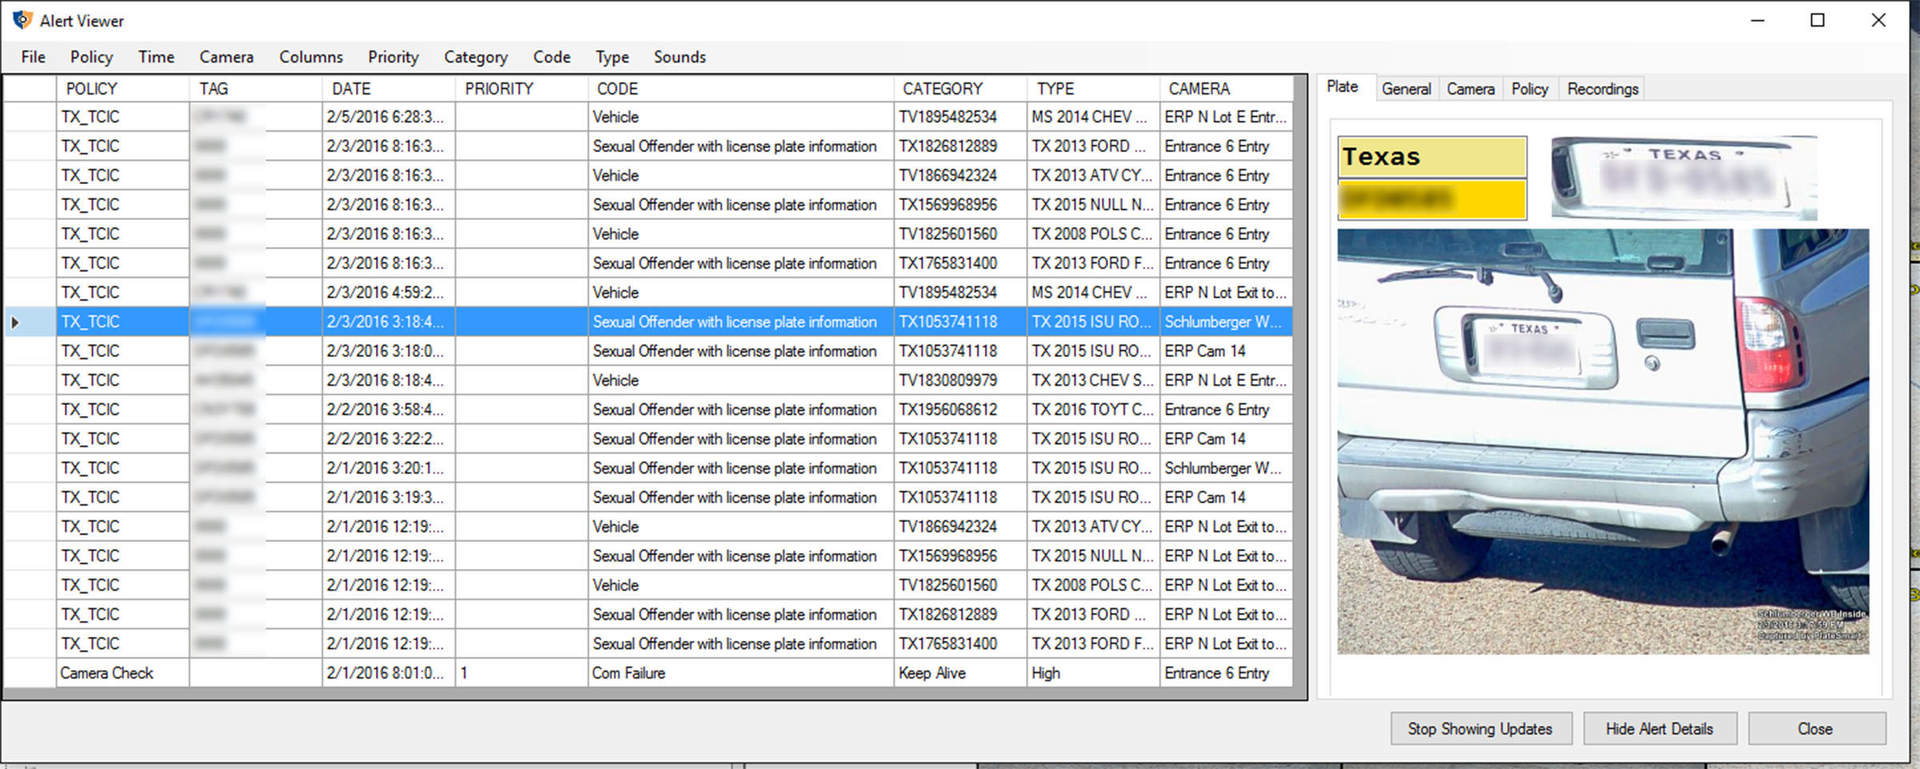This screenshot has width=1920, height=769.
Task: Click the Alert Viewer shield icon
Action: [22, 20]
